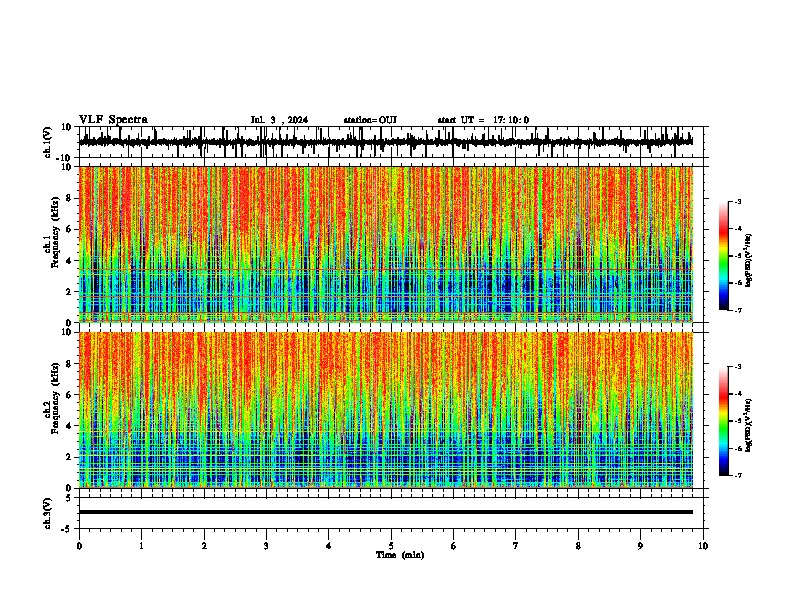This screenshot has width=792, height=612.
Task: Select the date text "Jul 3, 2024"
Action: pyautogui.click(x=279, y=120)
